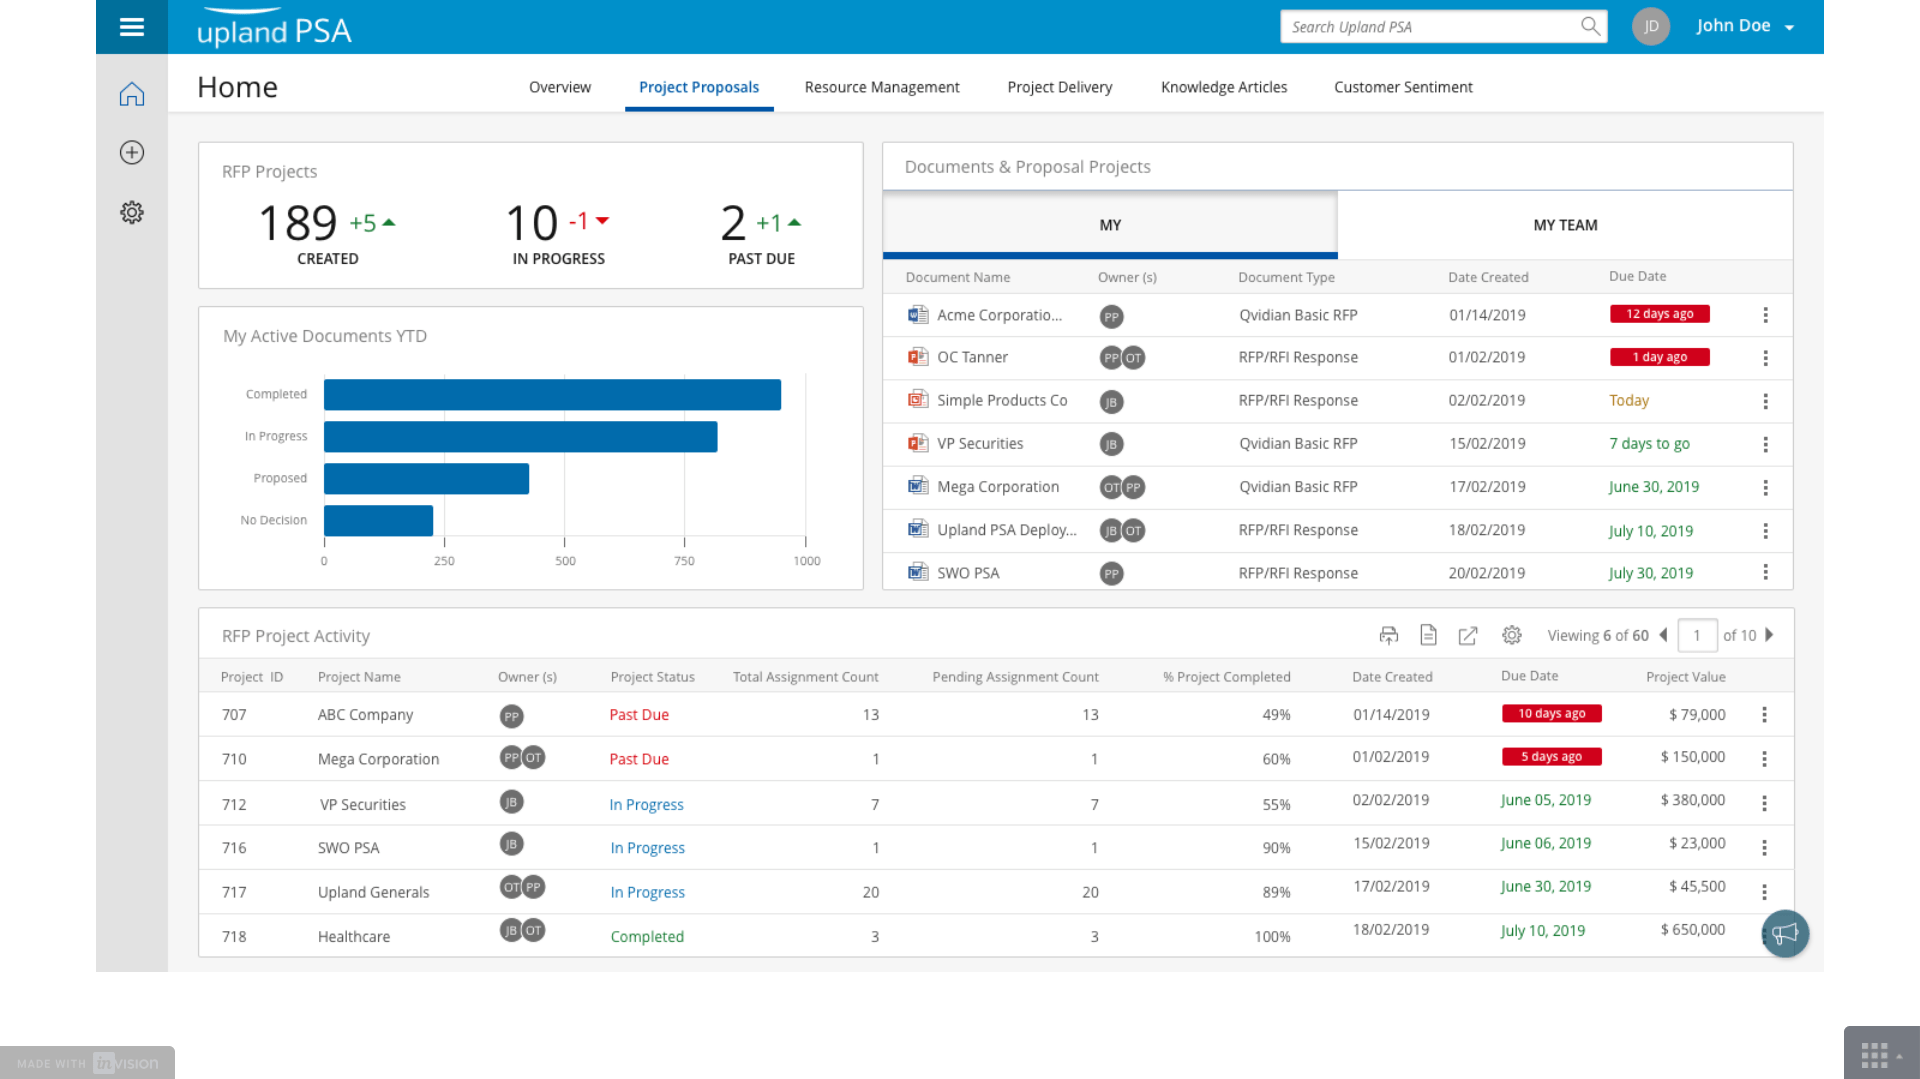This screenshot has height=1079, width=1920.
Task: Open RFP Project Activity table settings gear
Action: tap(1512, 635)
